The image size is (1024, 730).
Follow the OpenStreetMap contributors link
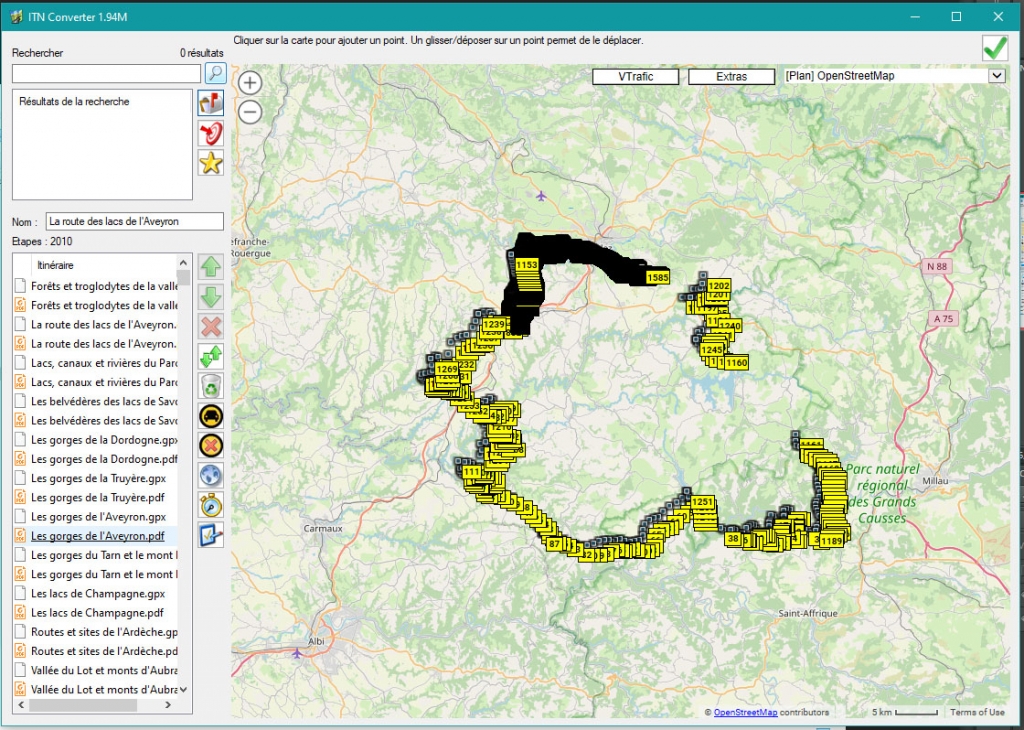pyautogui.click(x=745, y=712)
